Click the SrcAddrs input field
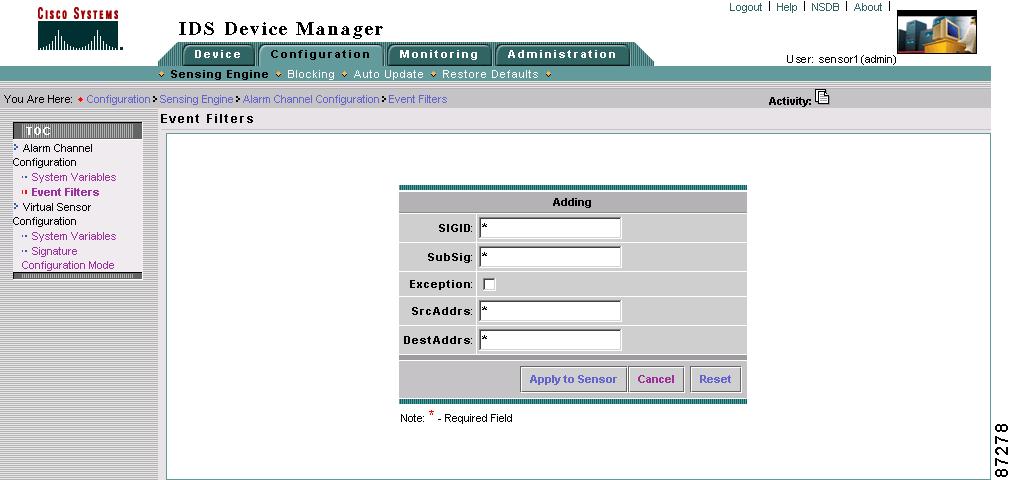The width and height of the screenshot is (1013, 480). coord(550,311)
